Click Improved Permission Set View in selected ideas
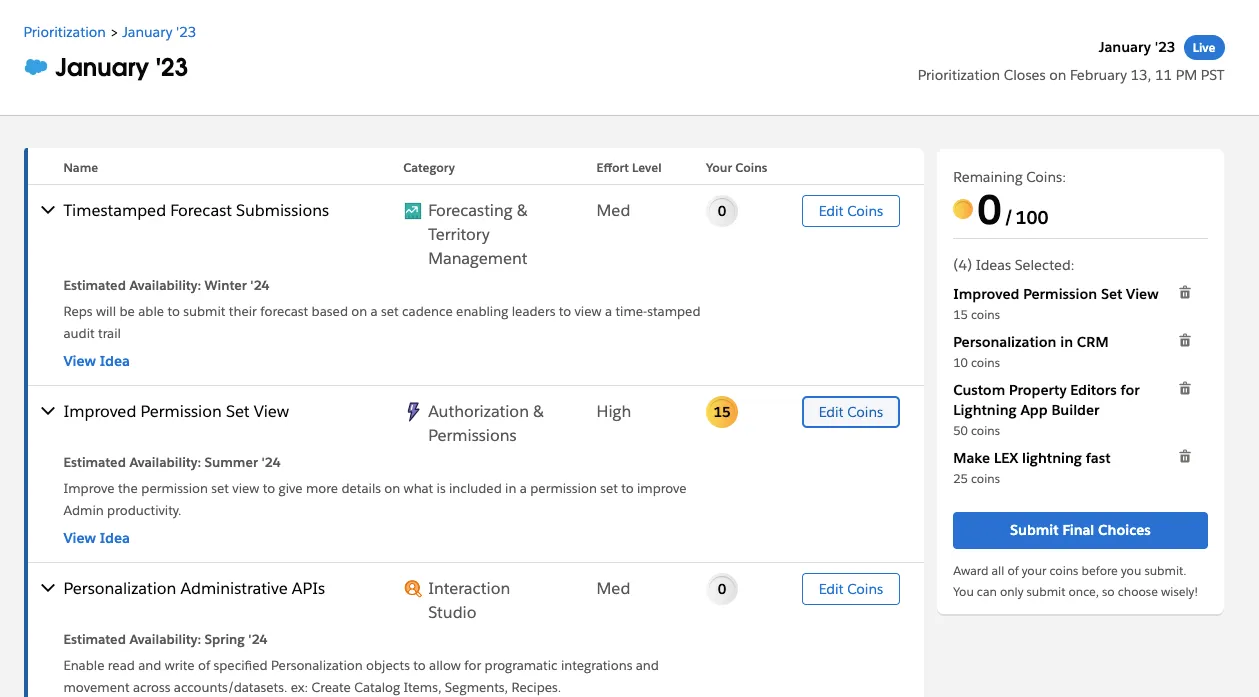 tap(1056, 294)
